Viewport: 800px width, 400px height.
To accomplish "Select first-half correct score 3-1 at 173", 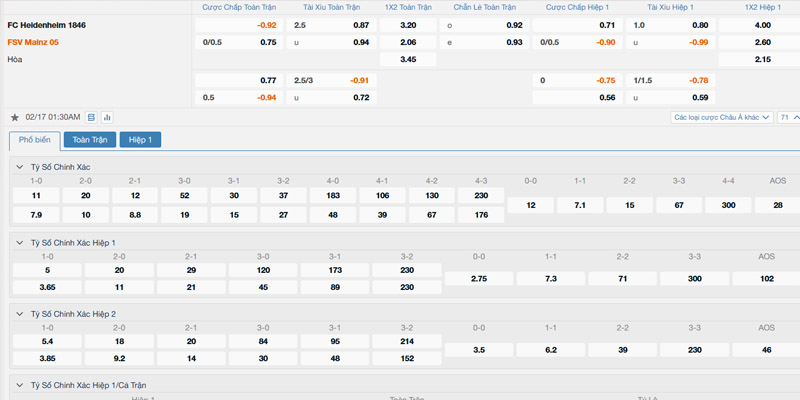I will tap(335, 270).
